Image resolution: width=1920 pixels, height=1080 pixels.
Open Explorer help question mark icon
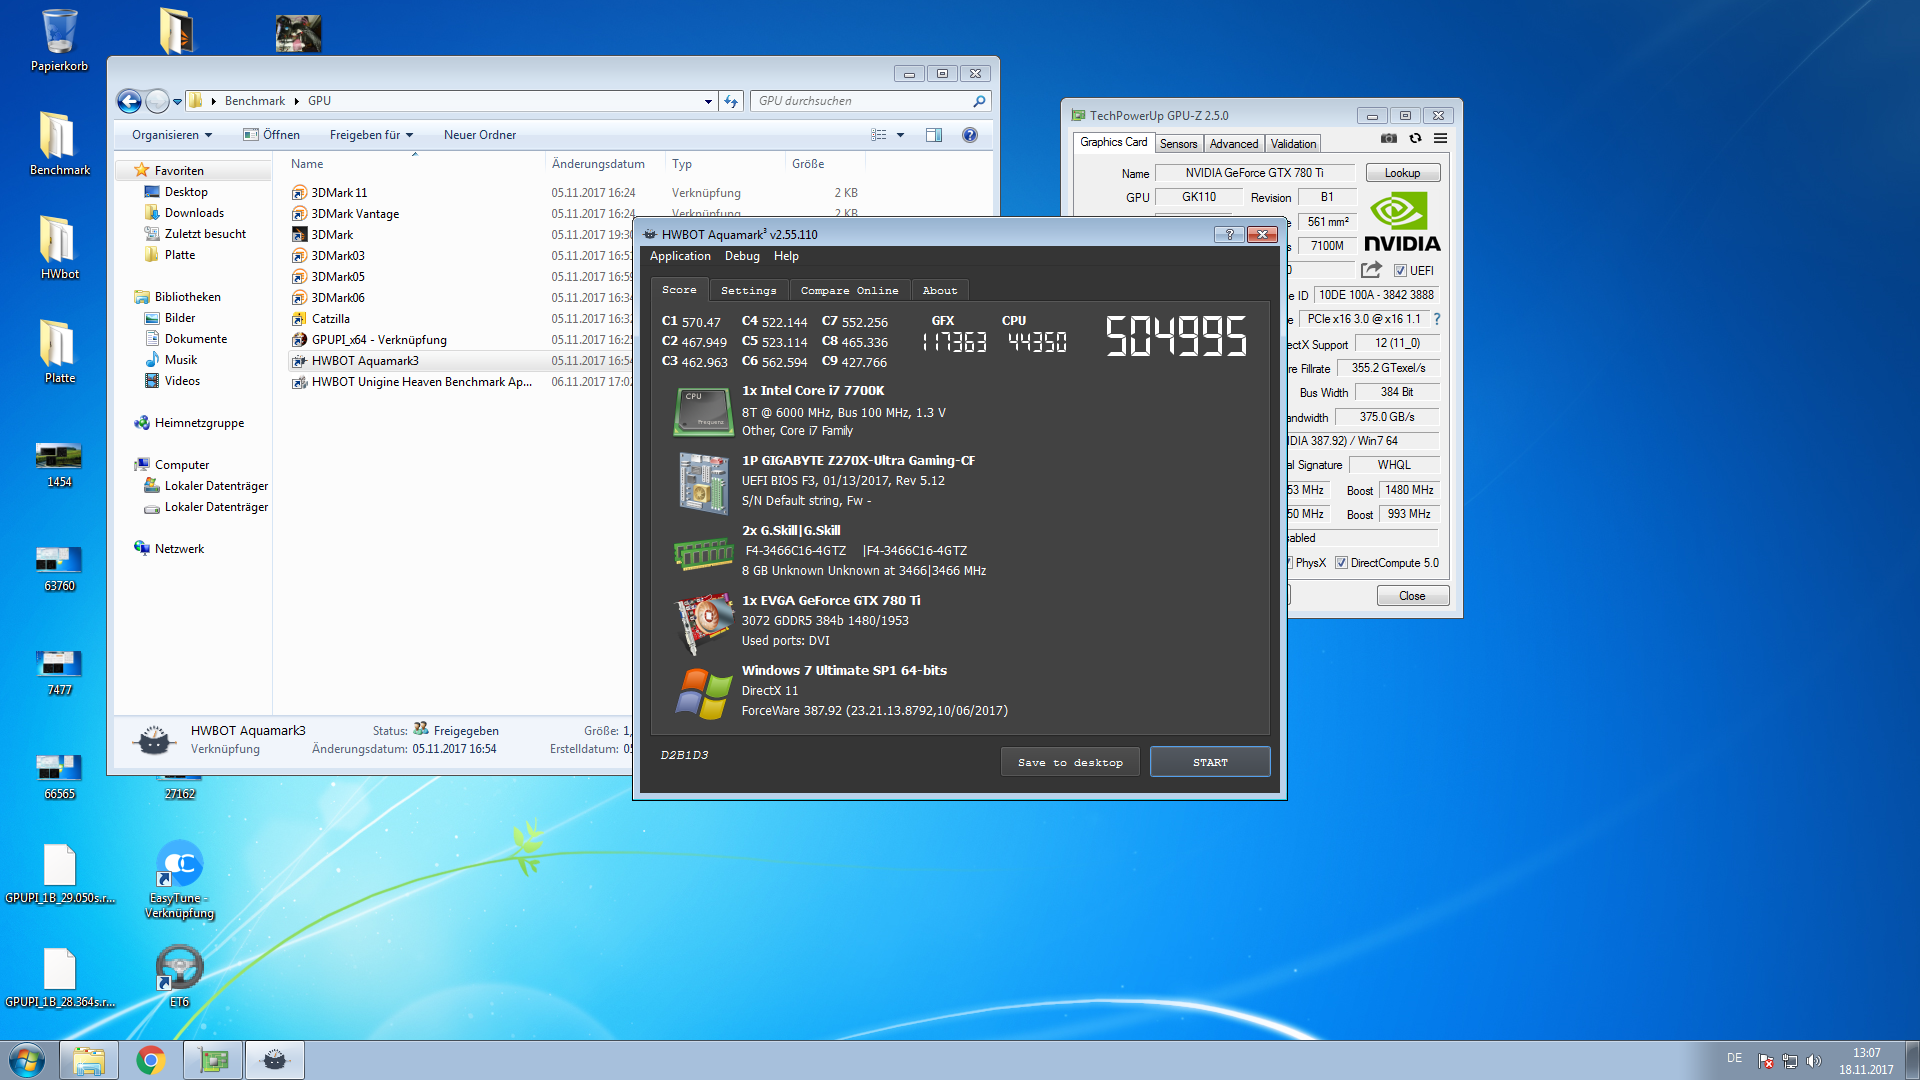[969, 135]
